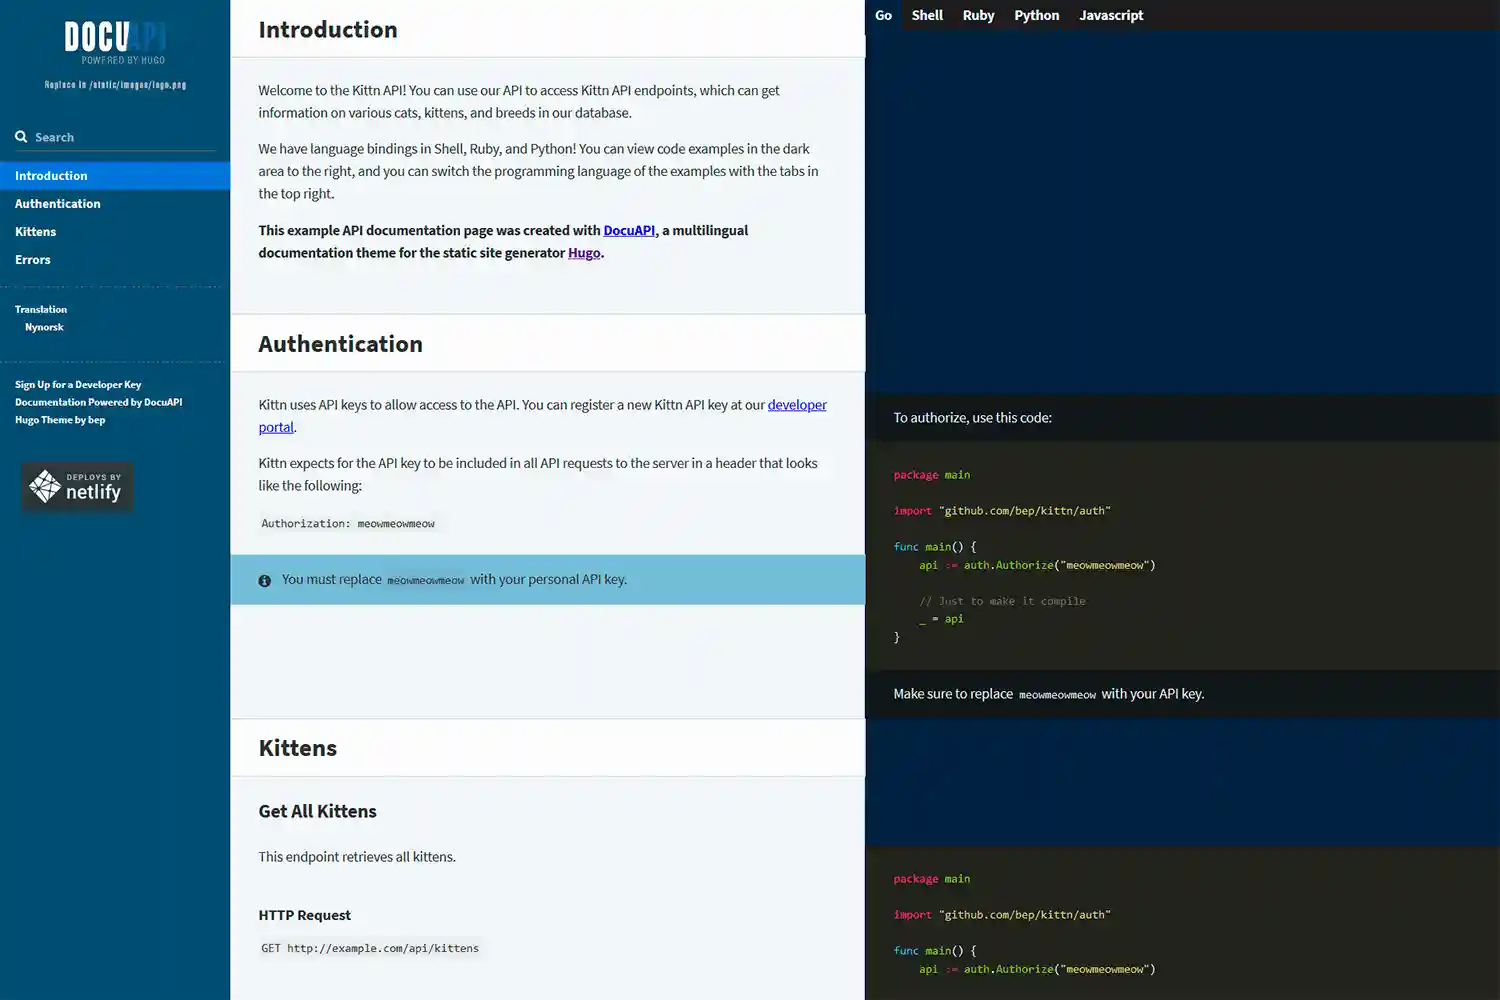Switch to the Shell code examples tab

coord(926,15)
